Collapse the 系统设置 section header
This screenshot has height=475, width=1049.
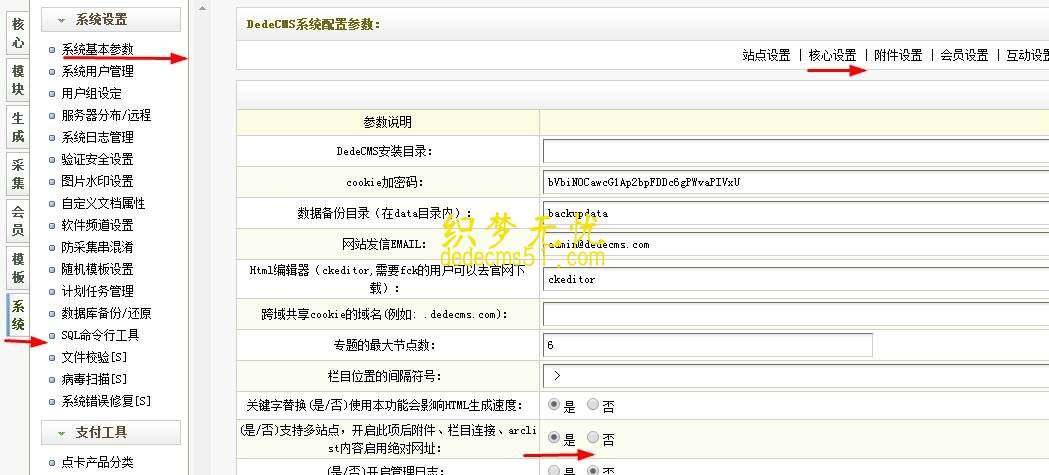point(110,19)
